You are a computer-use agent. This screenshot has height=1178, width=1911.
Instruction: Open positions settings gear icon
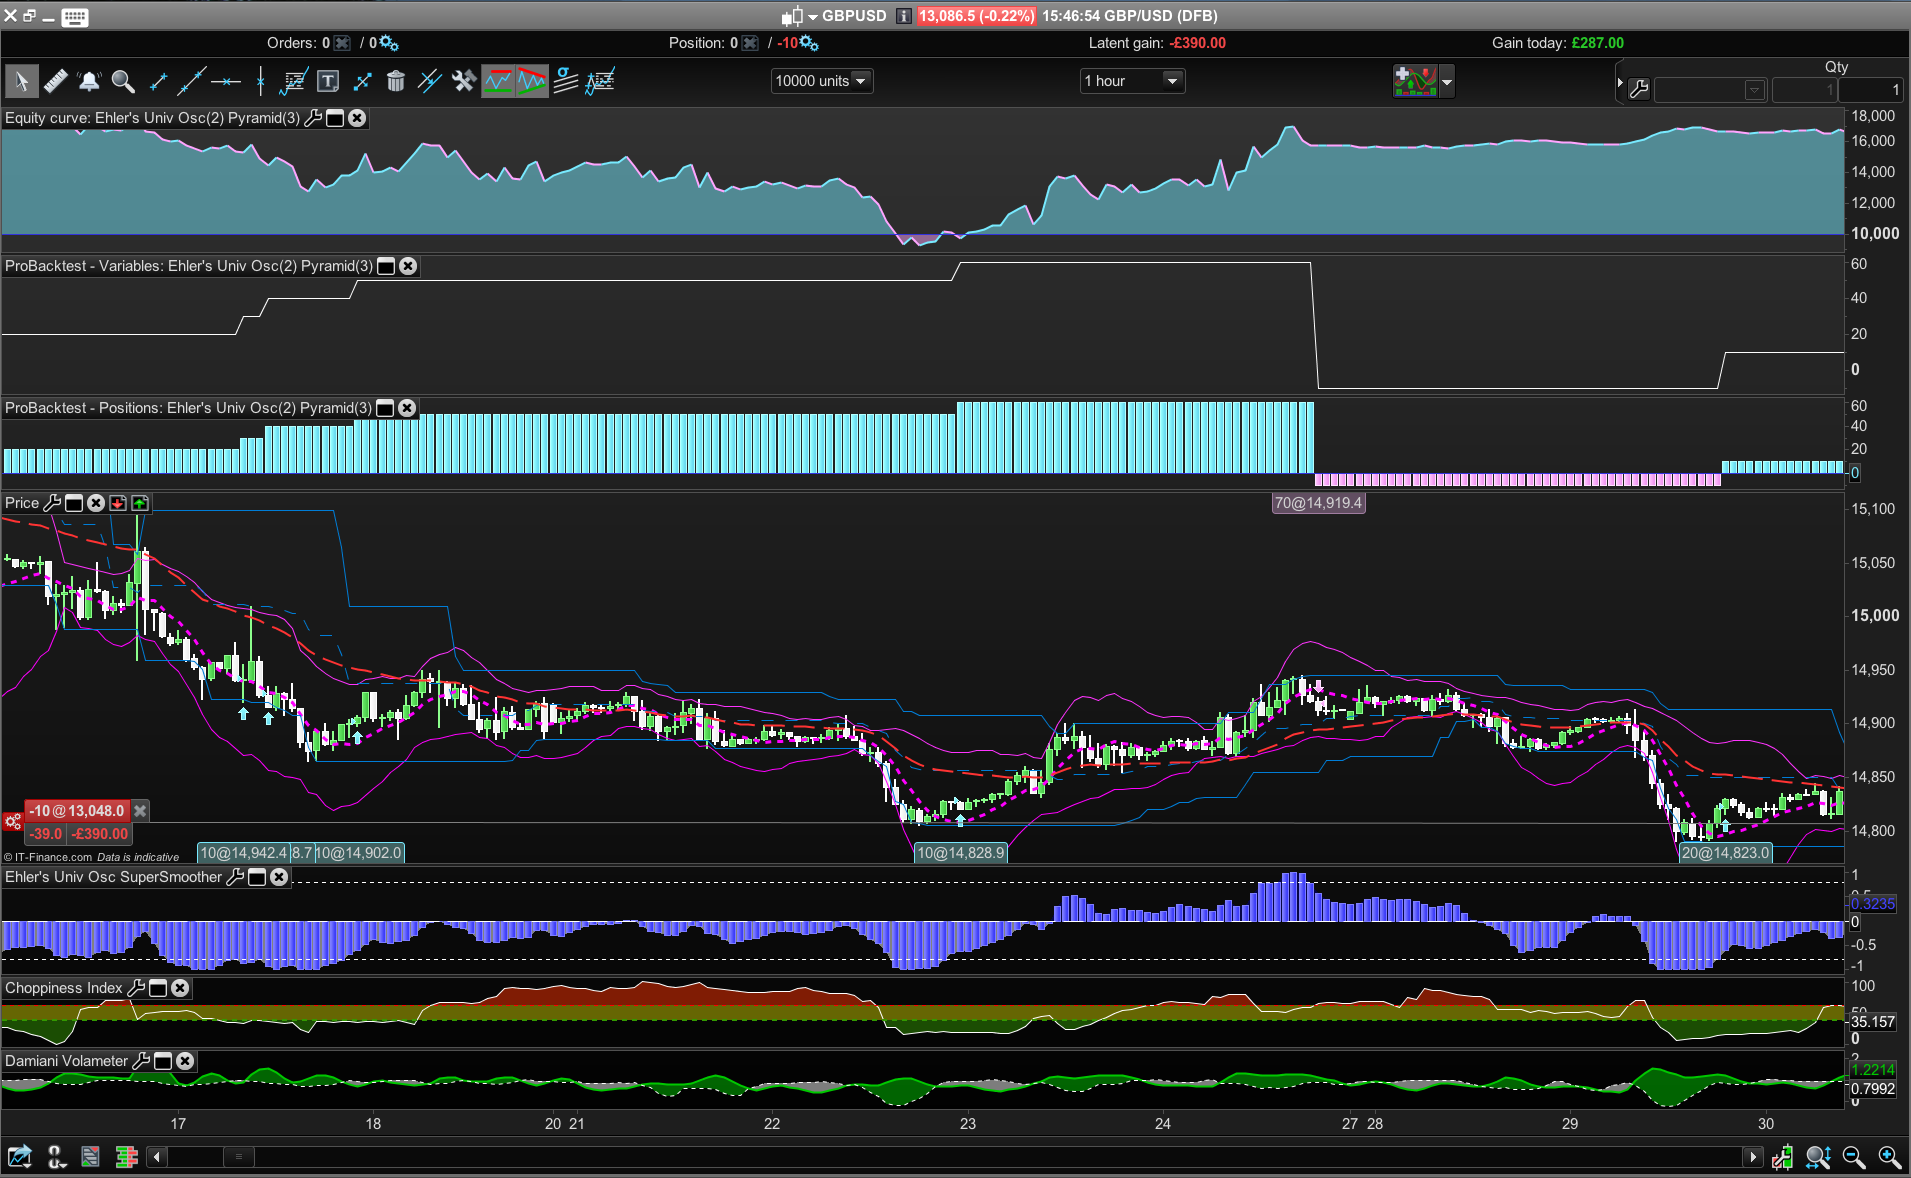click(x=809, y=43)
